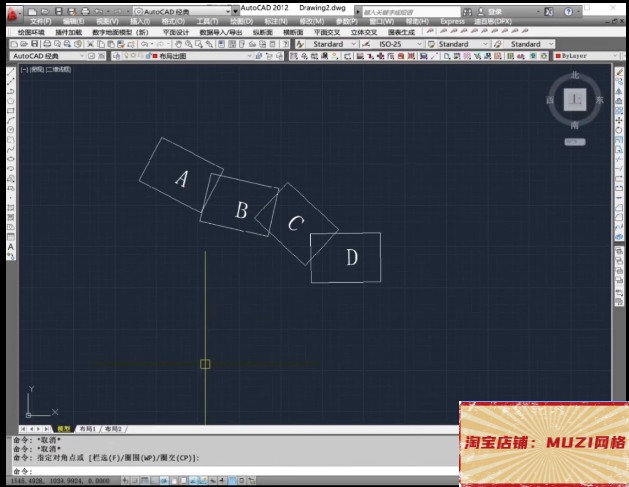Select the Polyline draw tool
629x487 pixels.
(x=11, y=91)
